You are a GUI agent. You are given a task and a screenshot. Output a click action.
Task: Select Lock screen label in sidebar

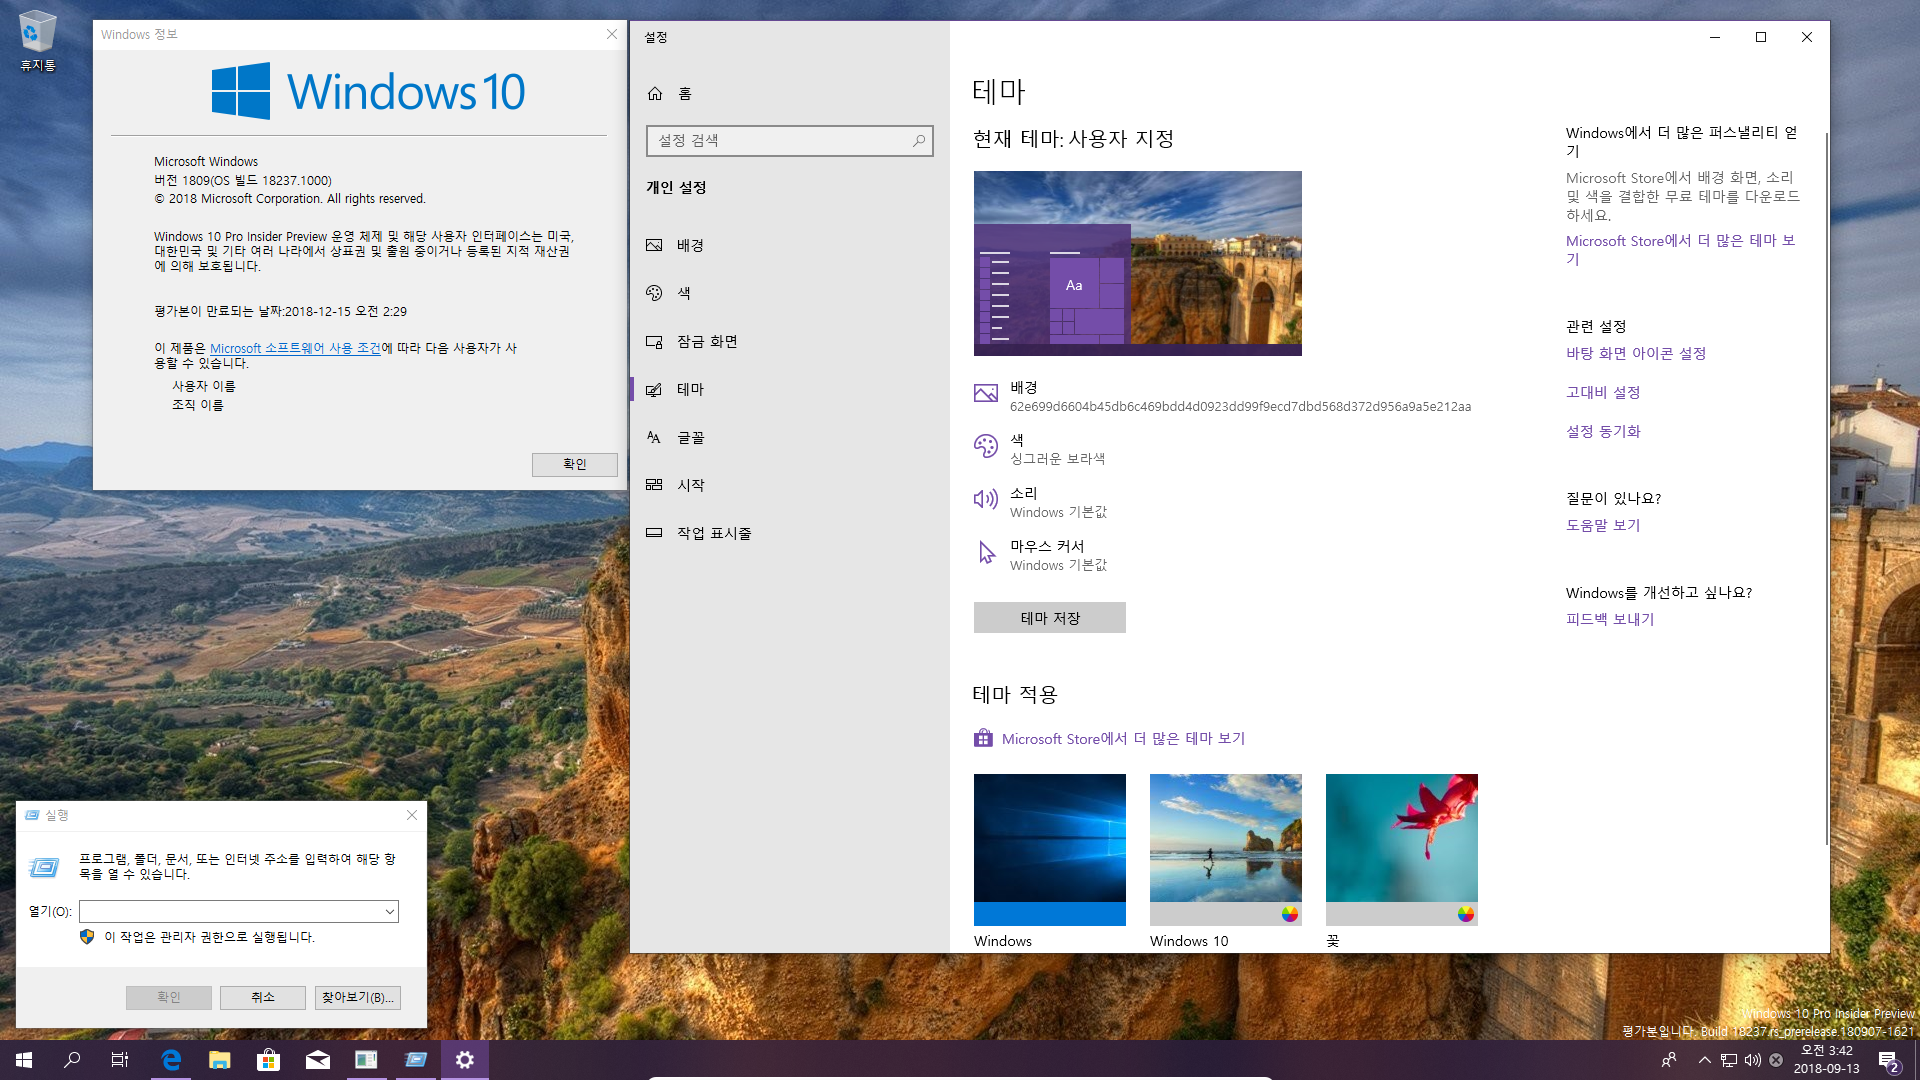click(x=707, y=341)
